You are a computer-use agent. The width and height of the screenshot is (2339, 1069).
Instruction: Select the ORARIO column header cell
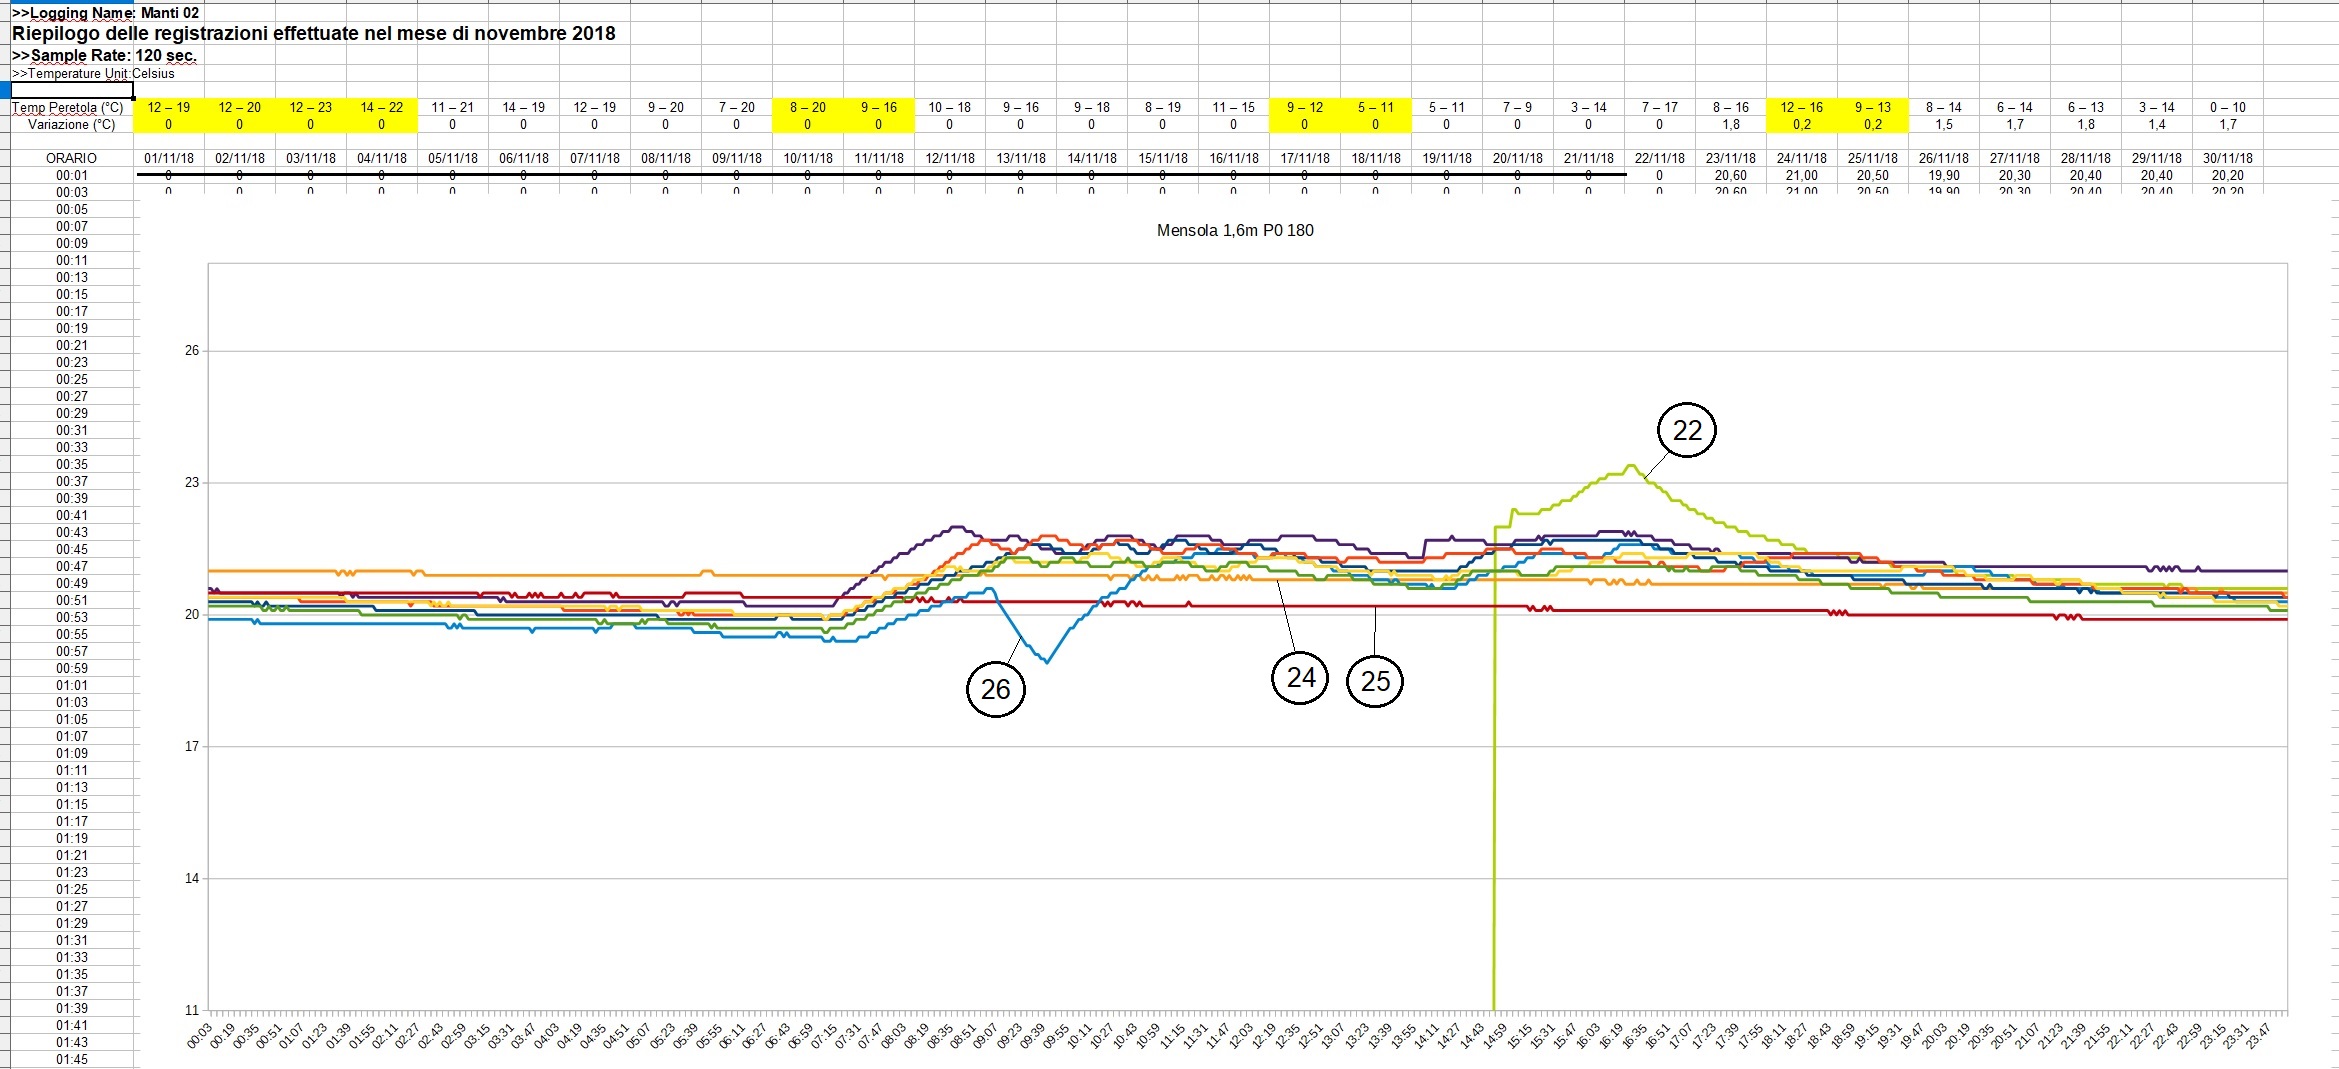71,158
